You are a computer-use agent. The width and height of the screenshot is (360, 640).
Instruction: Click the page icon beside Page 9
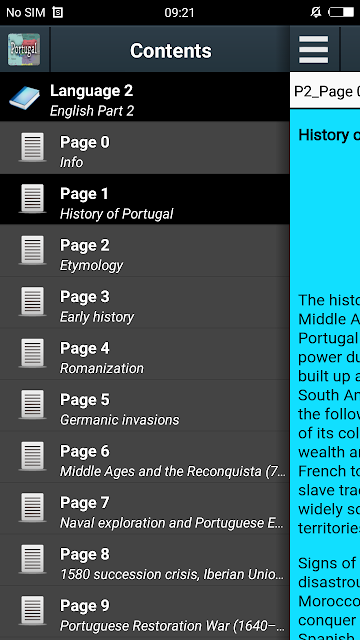pos(33,610)
